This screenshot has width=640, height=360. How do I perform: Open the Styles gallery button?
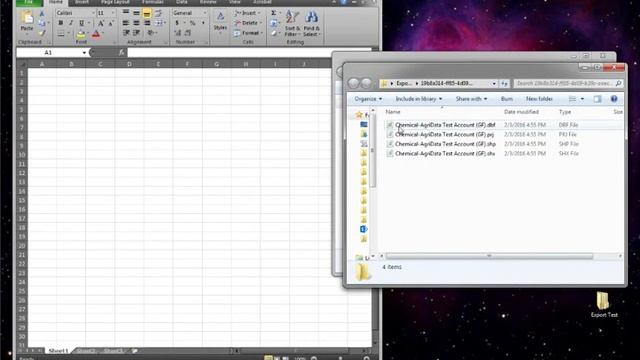tap(220, 22)
